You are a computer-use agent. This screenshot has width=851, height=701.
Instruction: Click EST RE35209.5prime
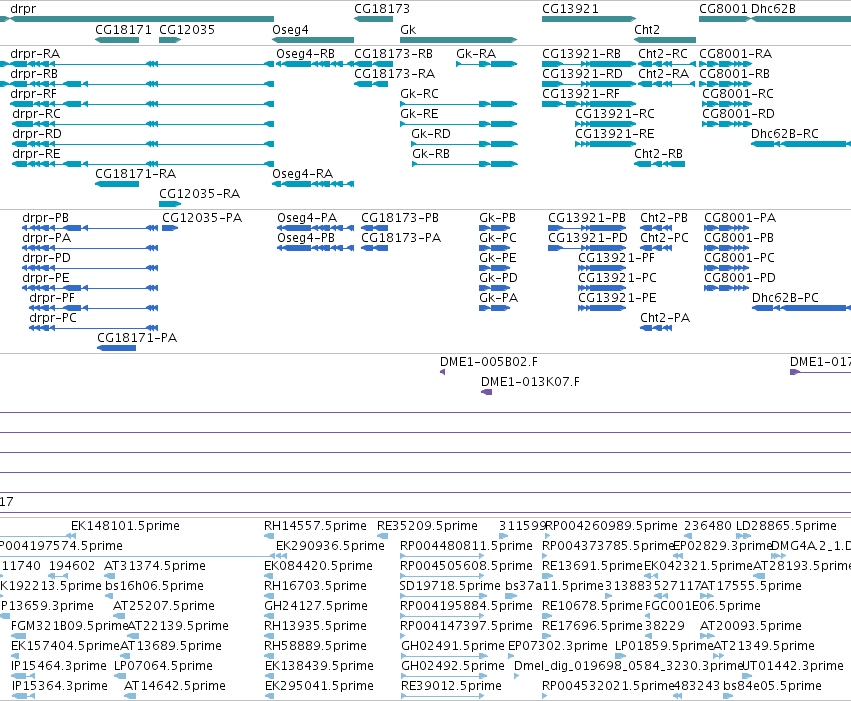(x=428, y=526)
